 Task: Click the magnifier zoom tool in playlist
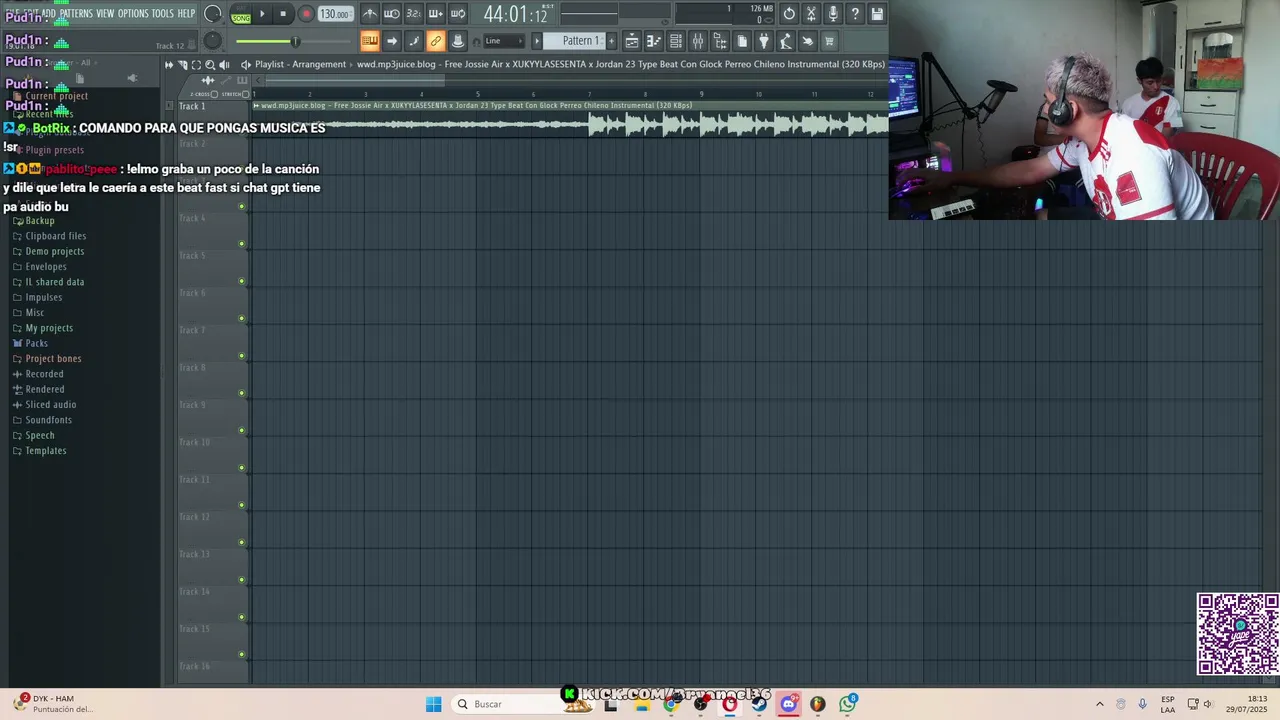209,65
